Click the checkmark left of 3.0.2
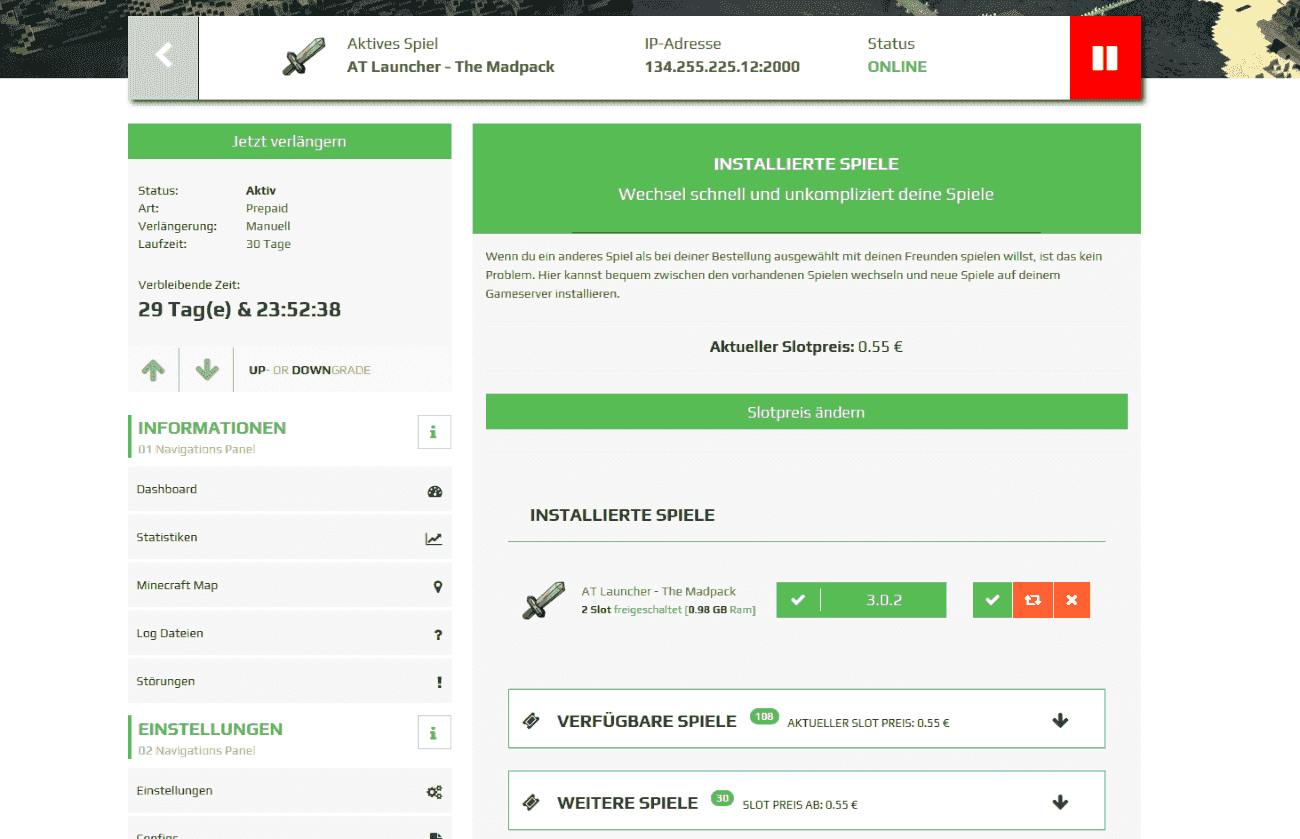Image resolution: width=1300 pixels, height=839 pixels. [798, 600]
